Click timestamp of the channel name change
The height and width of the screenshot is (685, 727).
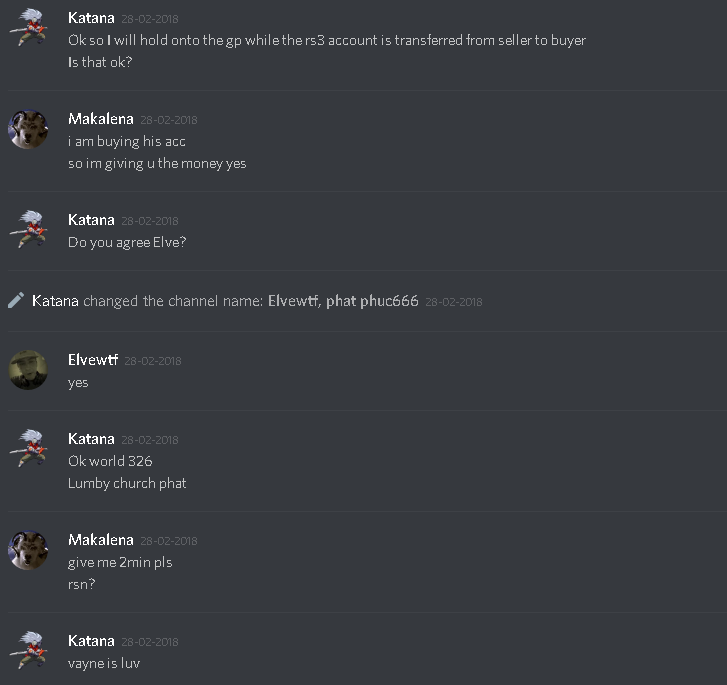click(454, 302)
